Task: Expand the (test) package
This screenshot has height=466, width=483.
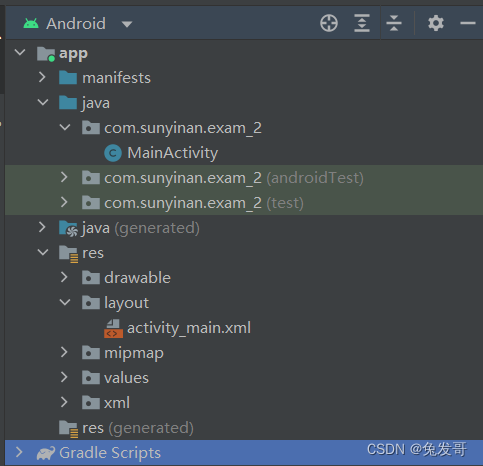Action: (64, 202)
